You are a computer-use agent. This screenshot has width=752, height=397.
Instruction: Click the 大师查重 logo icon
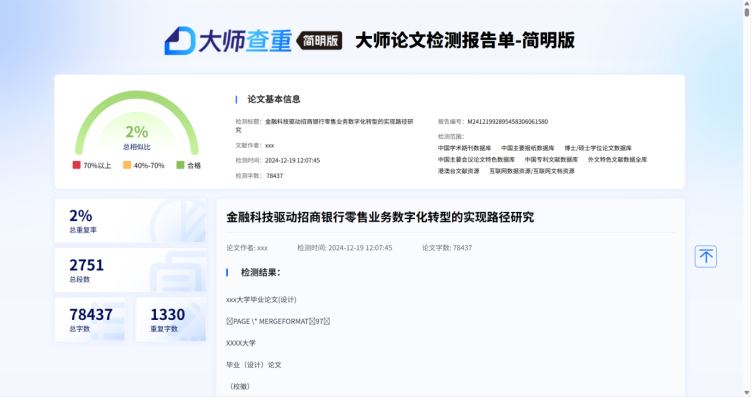click(179, 41)
